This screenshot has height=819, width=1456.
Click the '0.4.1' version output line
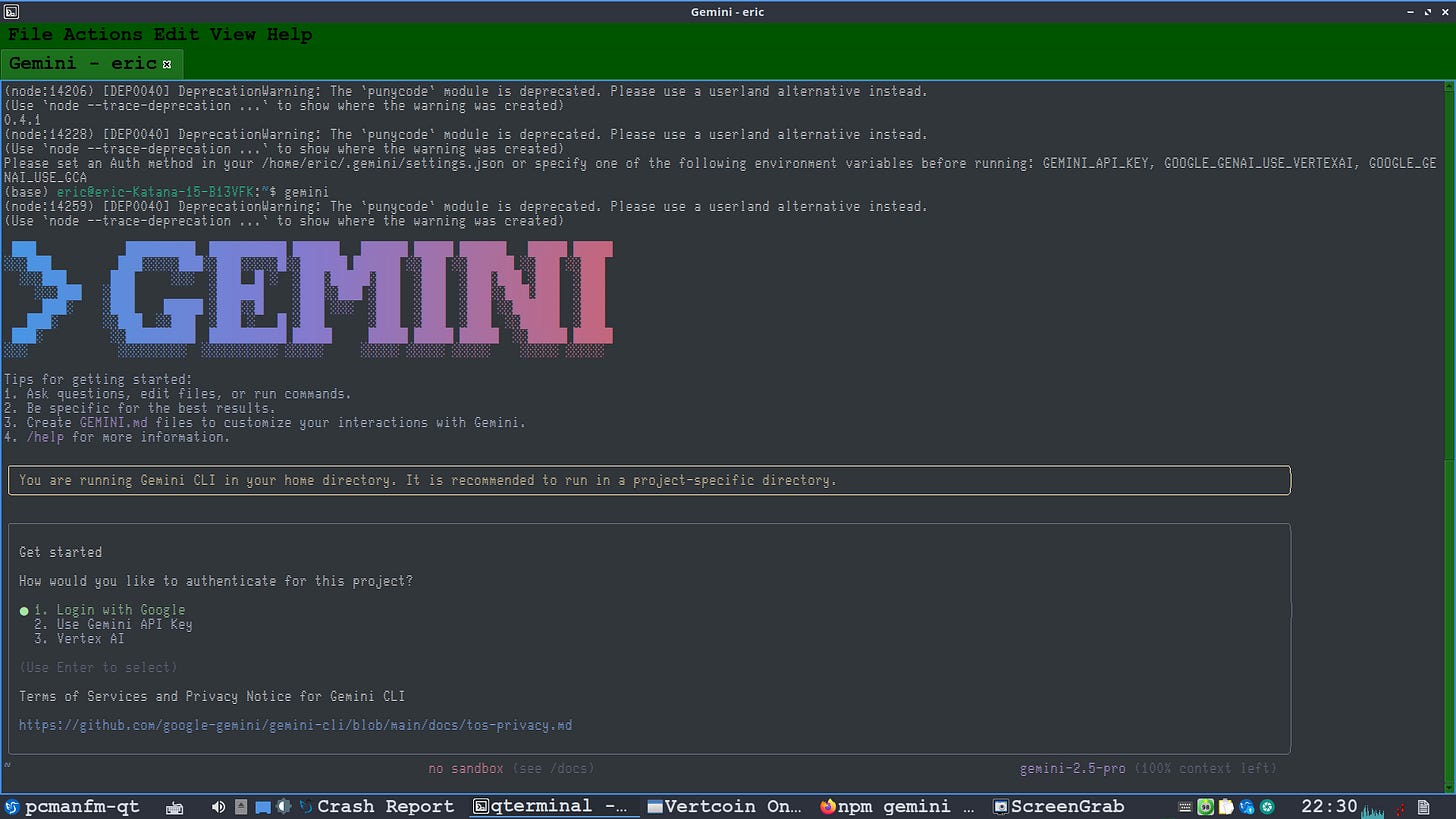point(22,120)
